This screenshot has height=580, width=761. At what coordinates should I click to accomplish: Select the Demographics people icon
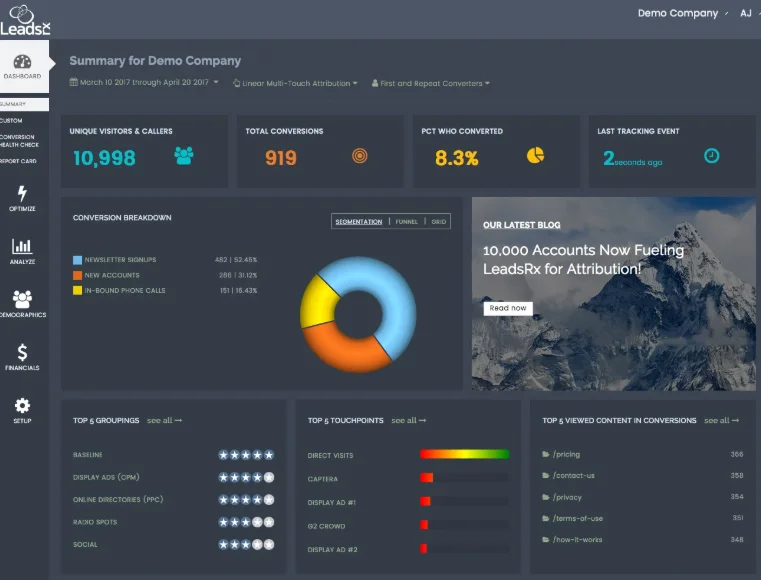22,299
